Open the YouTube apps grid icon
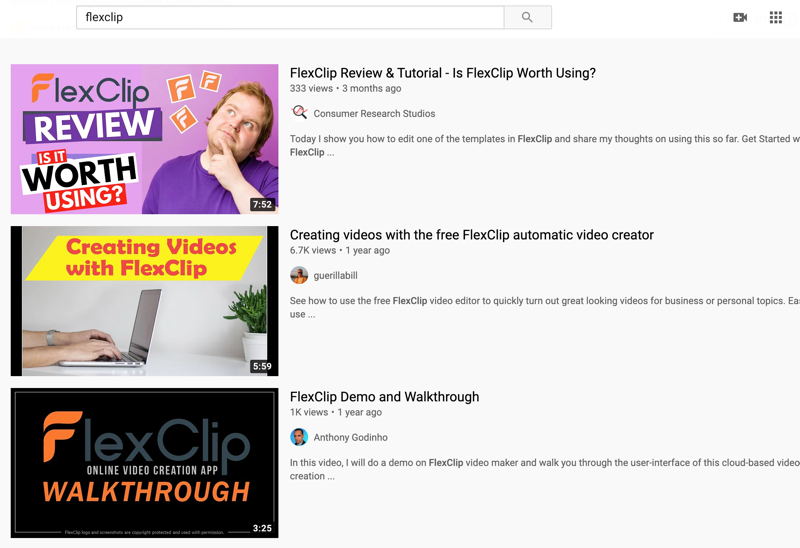 point(776,18)
